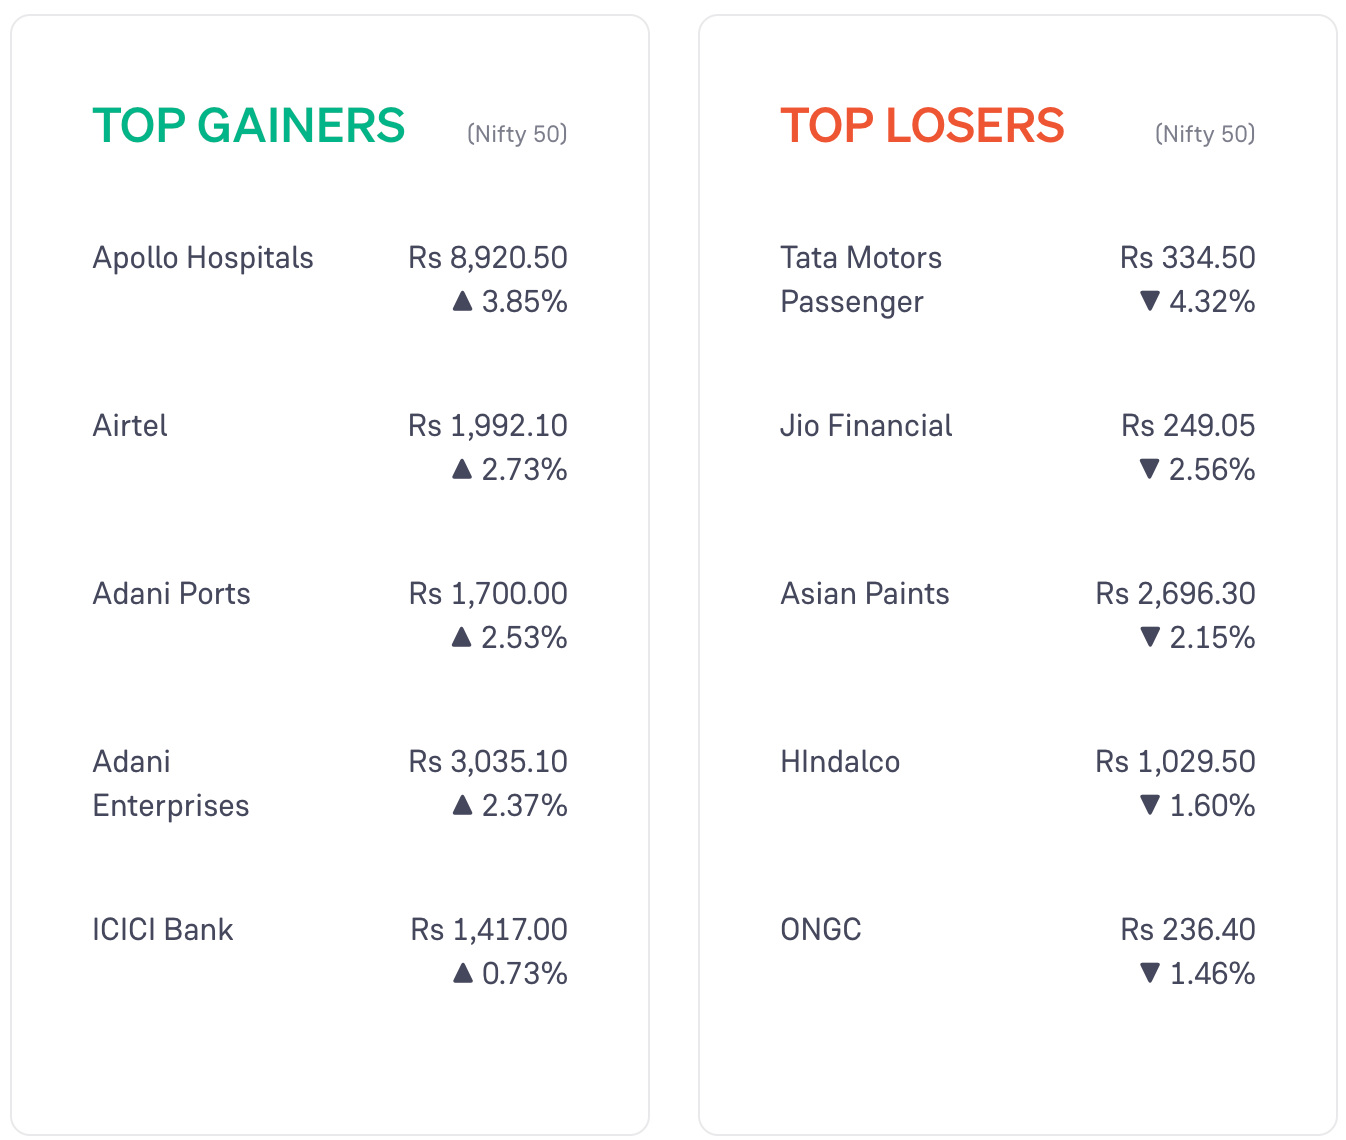Click the Nifty 50 label under Top Losers
This screenshot has width=1346, height=1140.
1205,134
